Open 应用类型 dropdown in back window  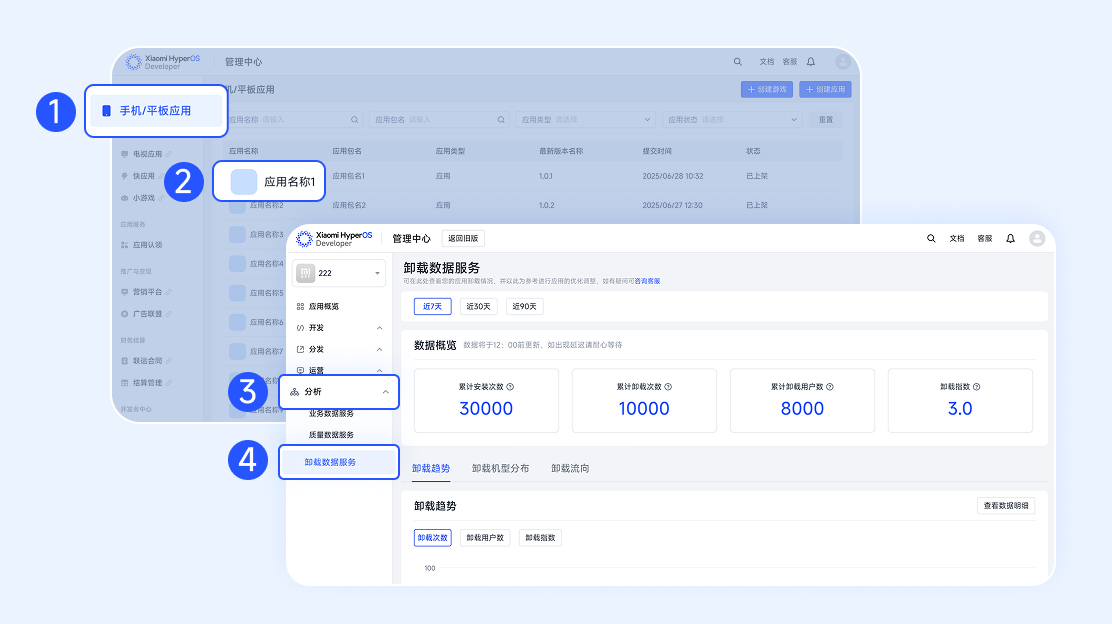point(585,120)
